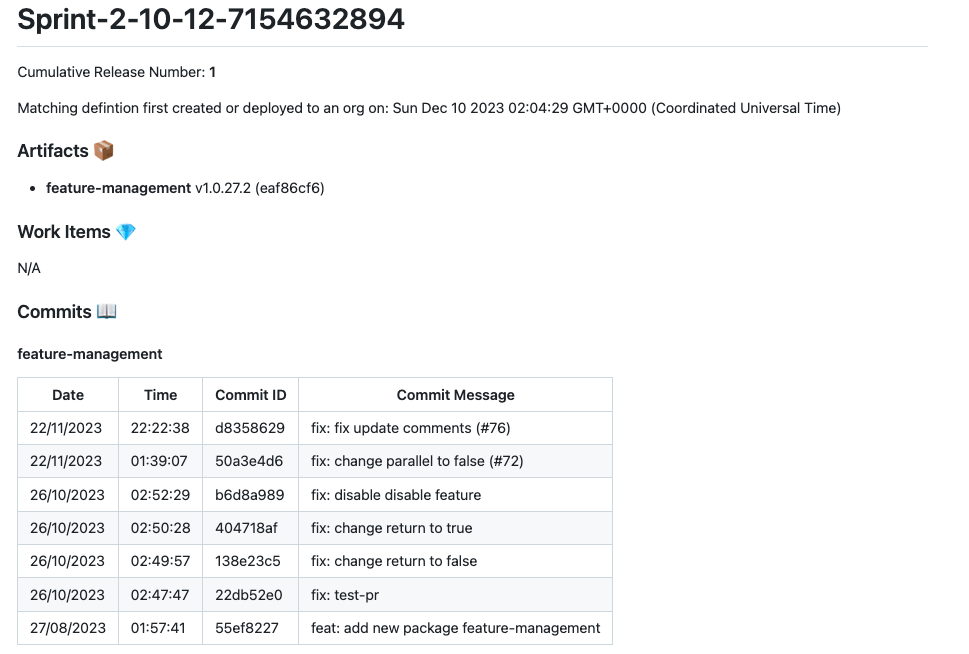The height and width of the screenshot is (654, 969).
Task: Click the "fix: disable disable feature" message cell
Action: coord(396,495)
